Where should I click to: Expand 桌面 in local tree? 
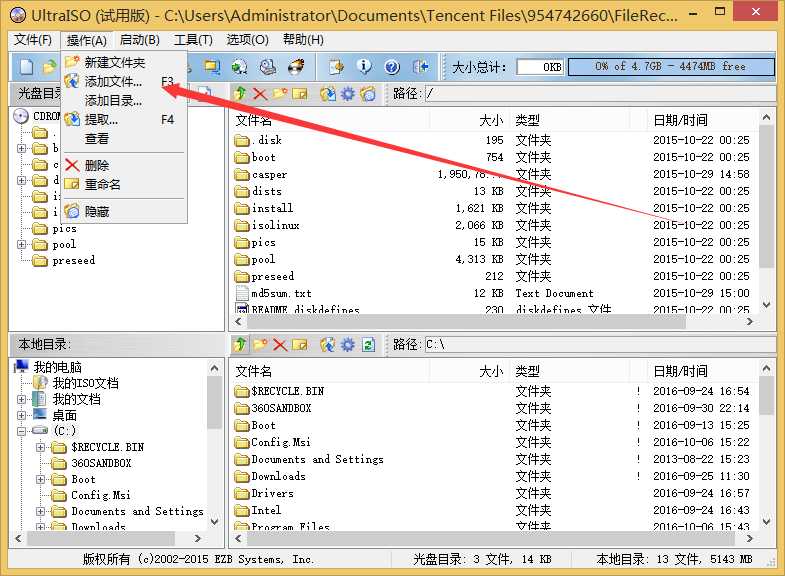tap(22, 415)
